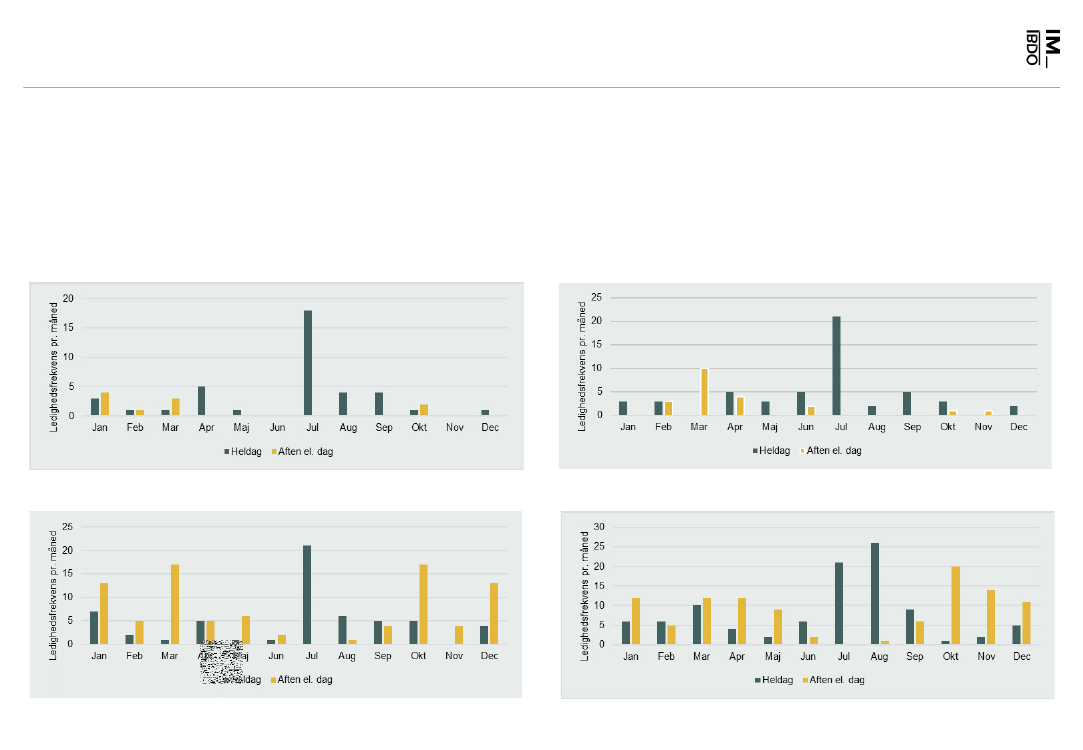Click the Heldag legend swatch in bottom-right chart
1083x750 pixels.
(758, 680)
